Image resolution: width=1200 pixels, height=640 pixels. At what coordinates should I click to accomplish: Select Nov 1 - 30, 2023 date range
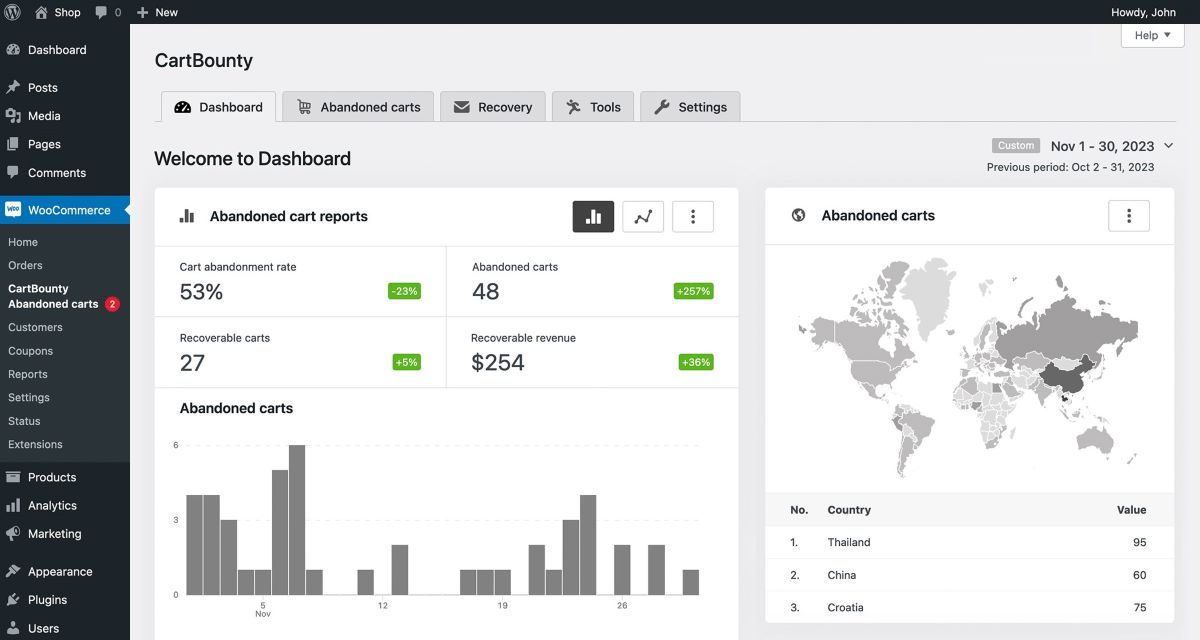click(1102, 146)
